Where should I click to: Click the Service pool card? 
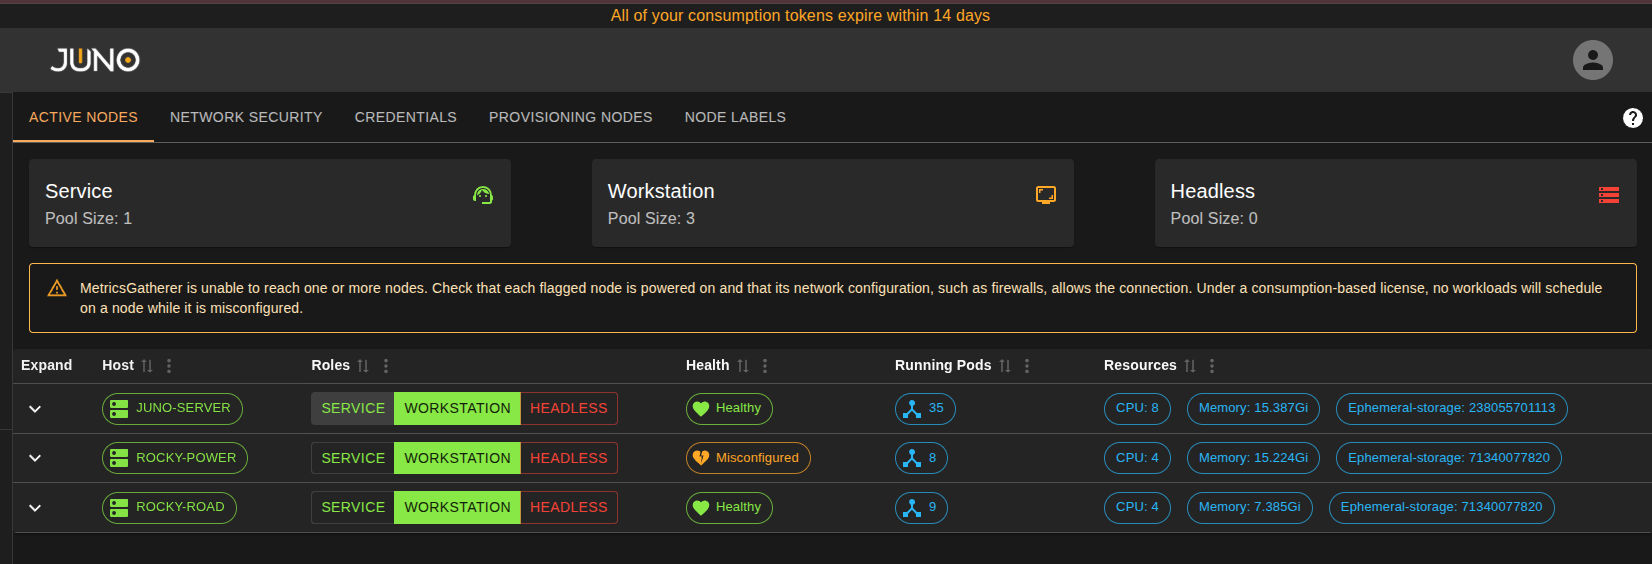click(270, 203)
